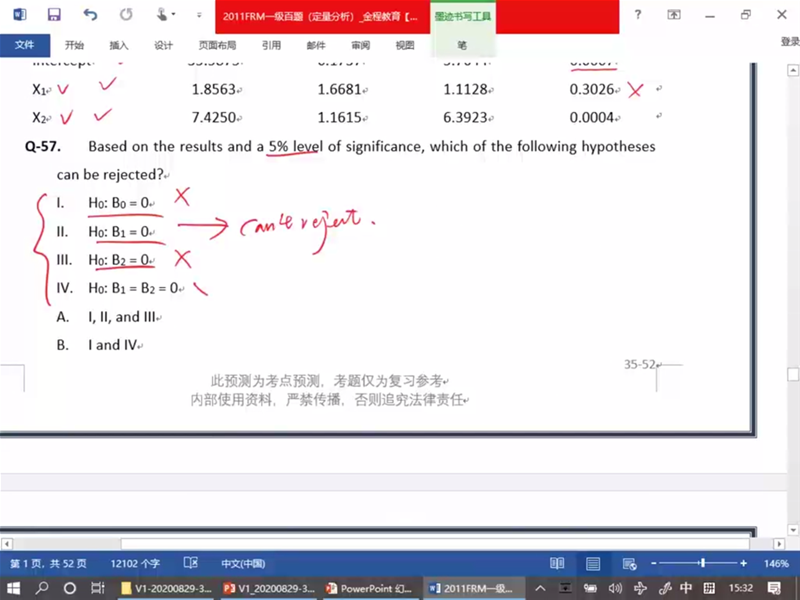Open Windows taskbar search
This screenshot has width=800, height=600.
(42, 588)
